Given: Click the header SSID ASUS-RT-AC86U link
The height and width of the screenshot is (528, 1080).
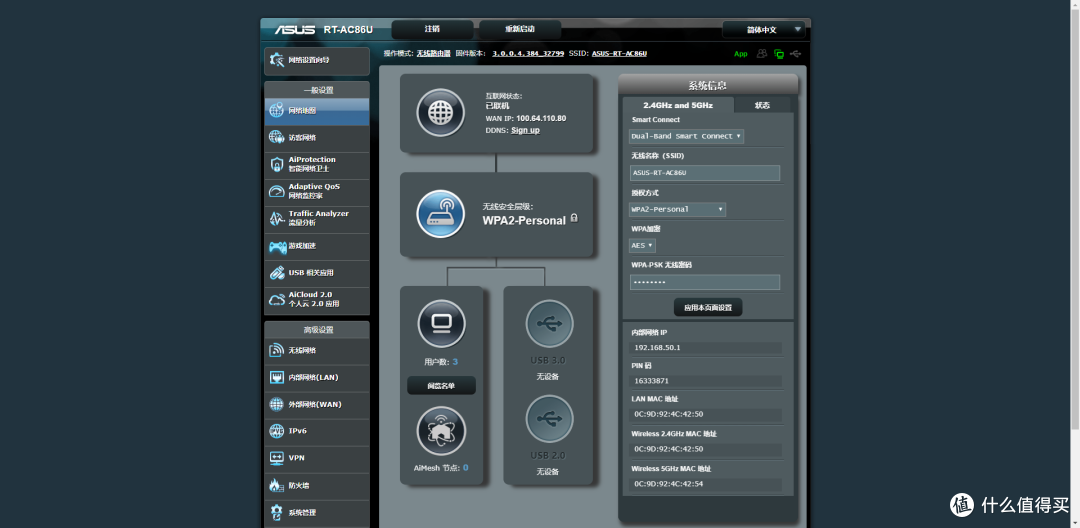Looking at the screenshot, I should pyautogui.click(x=619, y=53).
